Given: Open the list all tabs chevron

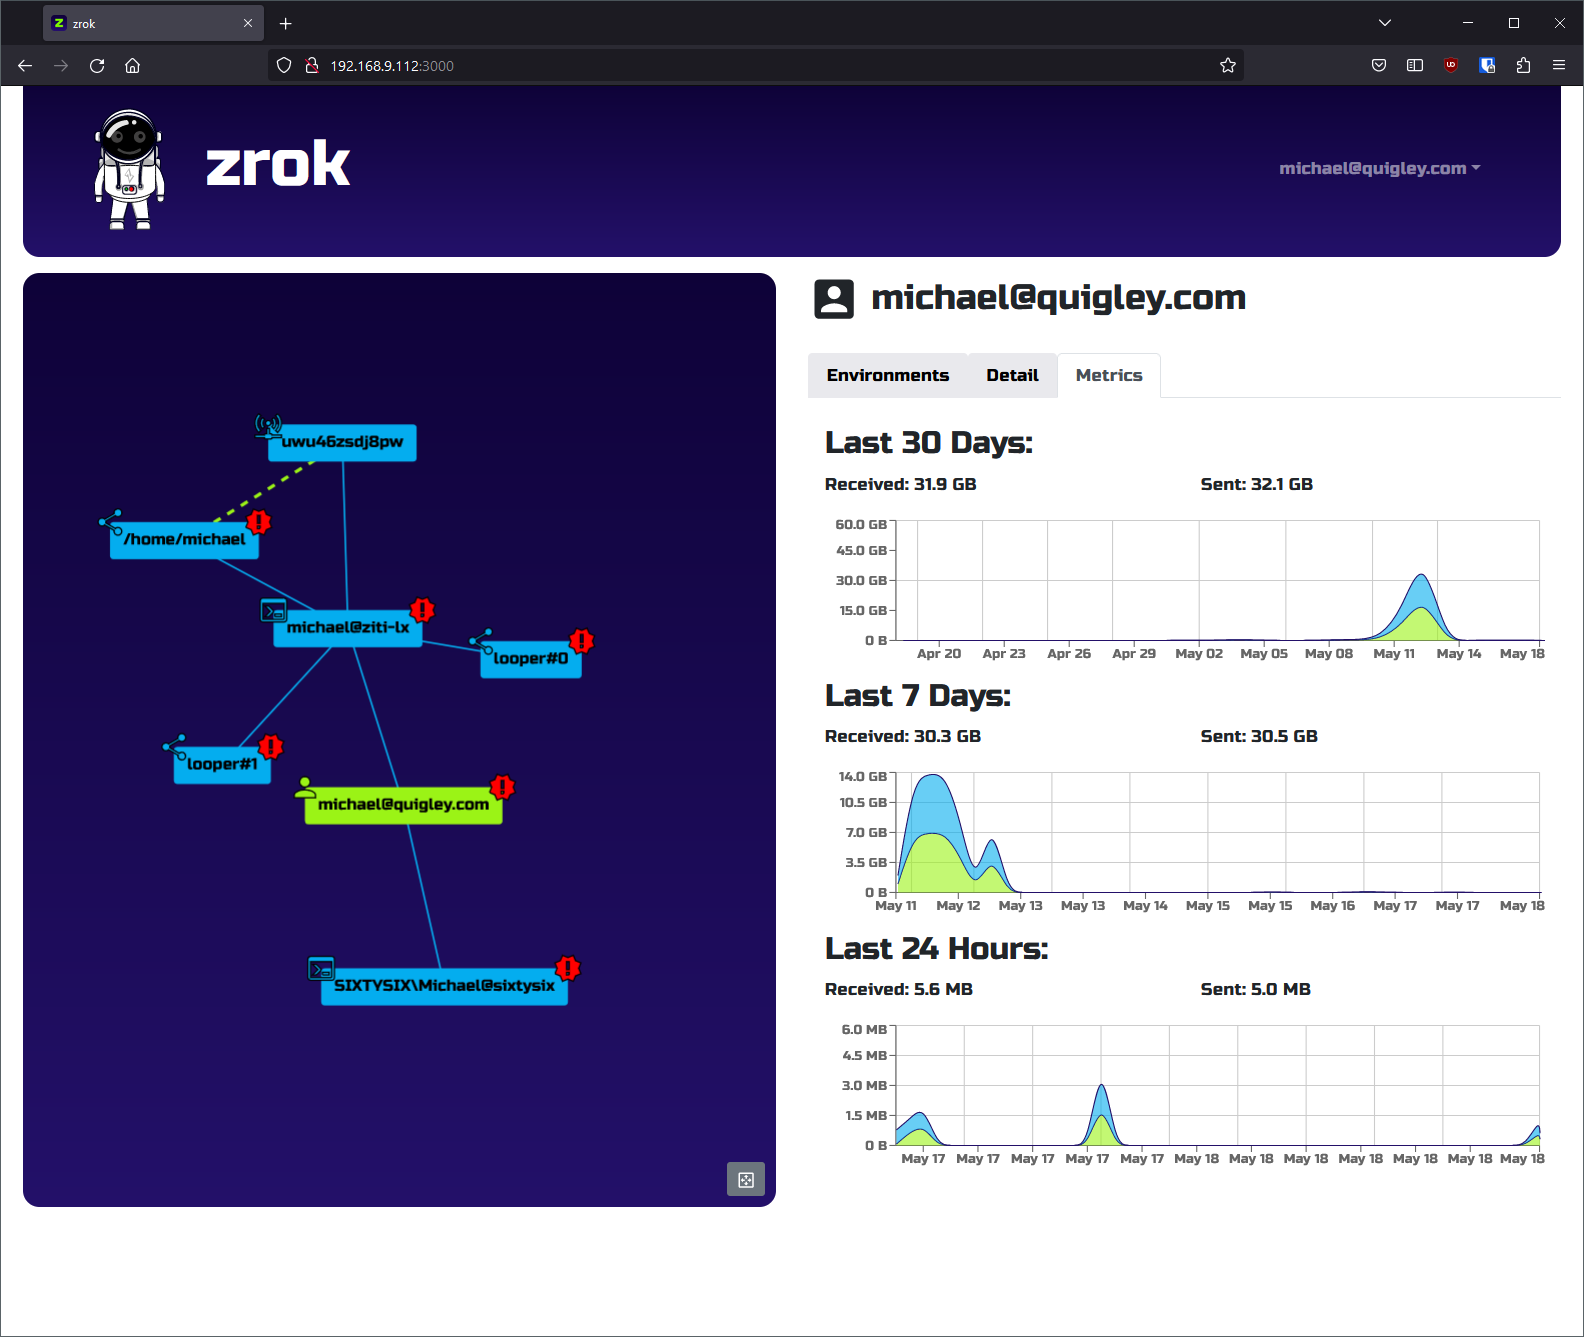Looking at the screenshot, I should pos(1385,23).
